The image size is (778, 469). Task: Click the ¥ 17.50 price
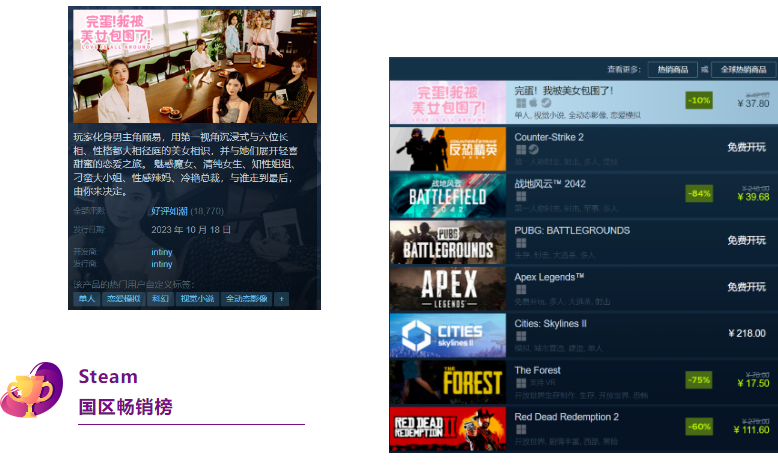[x=753, y=384]
